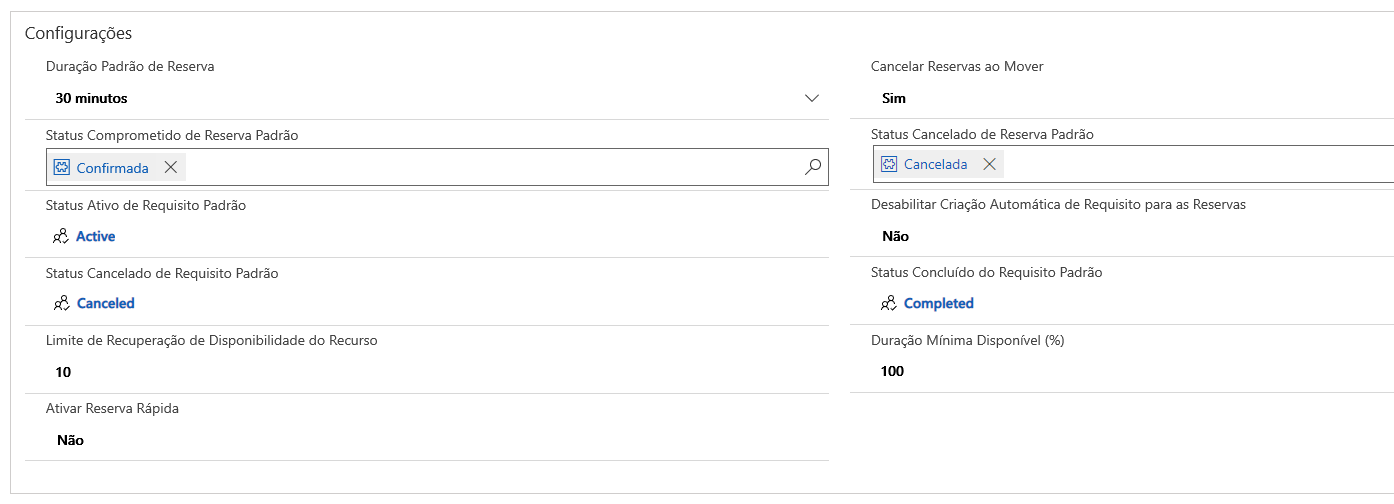Toggle Desabilitar Criação Automática de Requisito value Não
Screen dimensions: 1394x504
(895, 236)
